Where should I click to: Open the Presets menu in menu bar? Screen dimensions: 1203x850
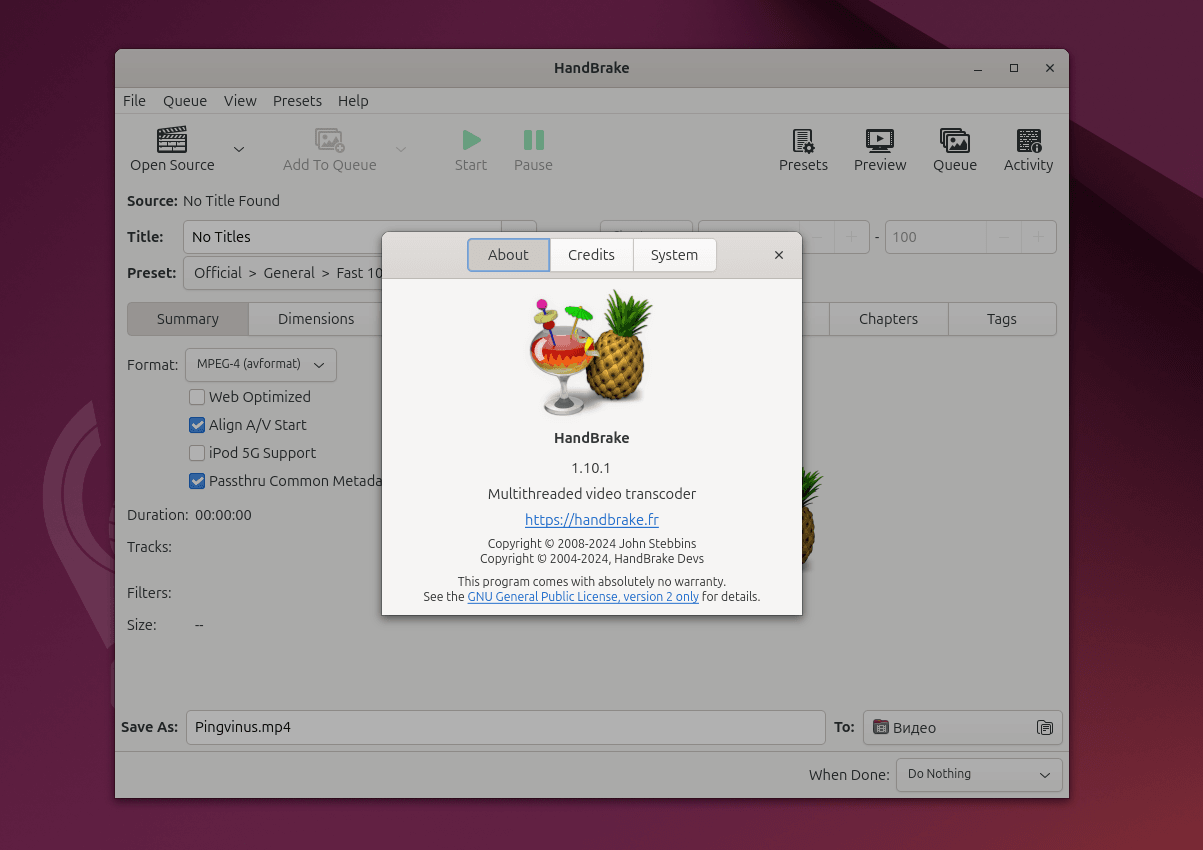click(x=297, y=101)
